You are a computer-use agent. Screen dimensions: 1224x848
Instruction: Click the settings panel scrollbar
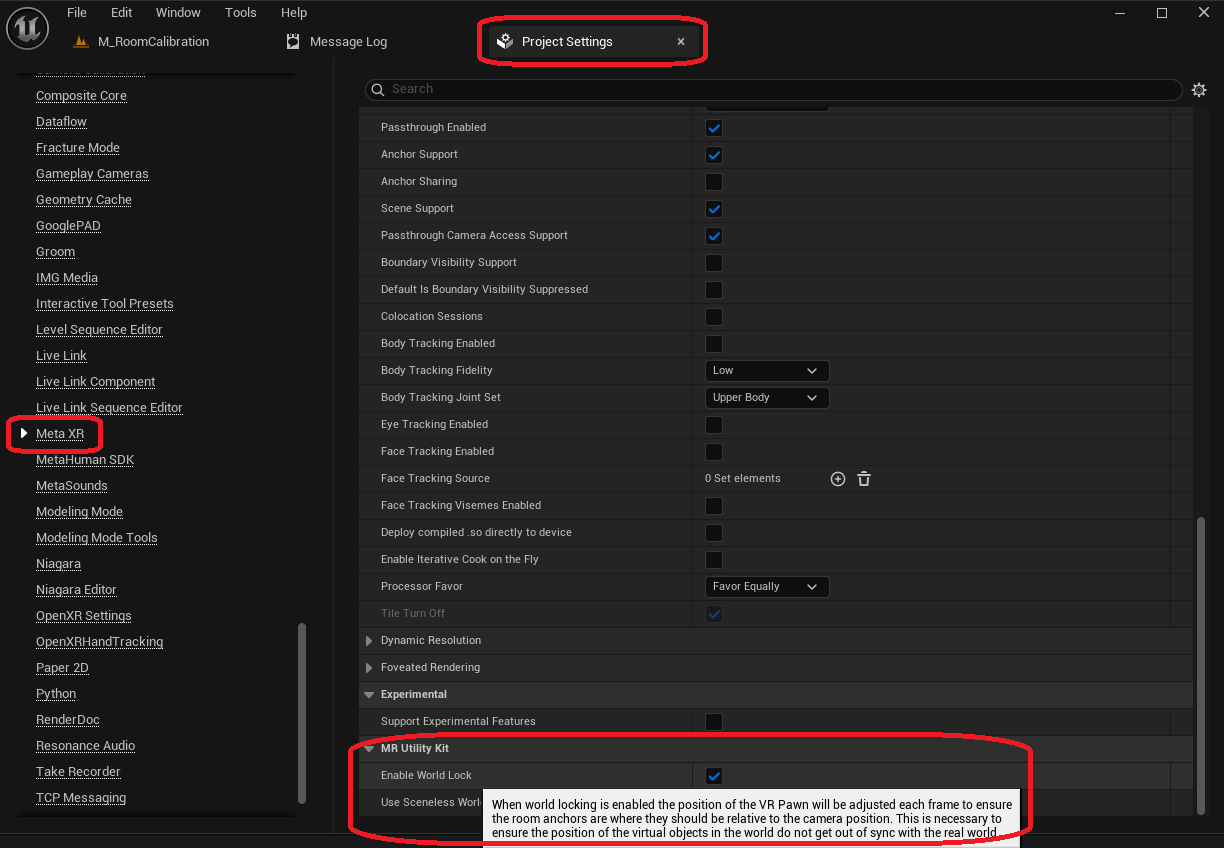(1200, 665)
